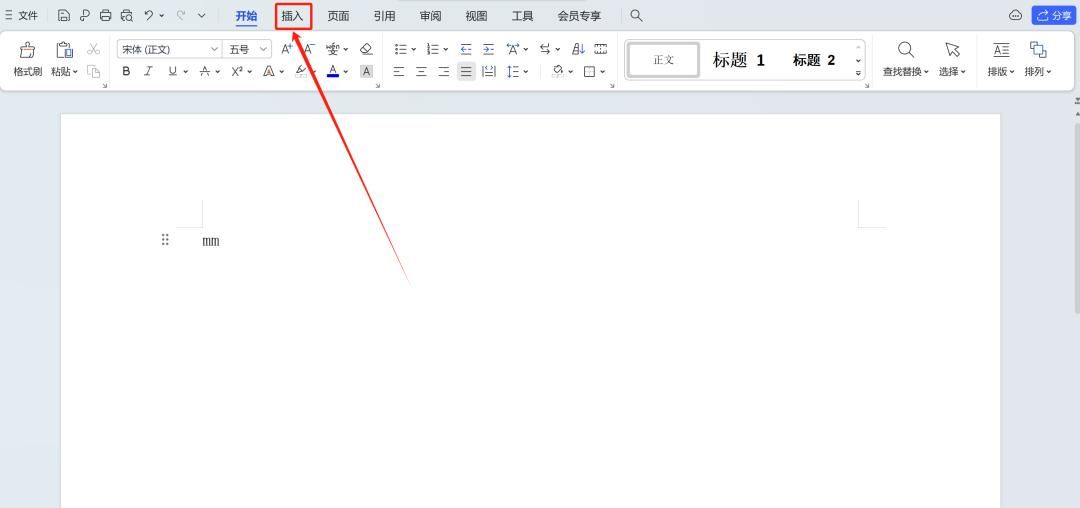This screenshot has height=508, width=1080.
Task: Click the cloud chat icon beside 分享
Action: pos(1015,15)
